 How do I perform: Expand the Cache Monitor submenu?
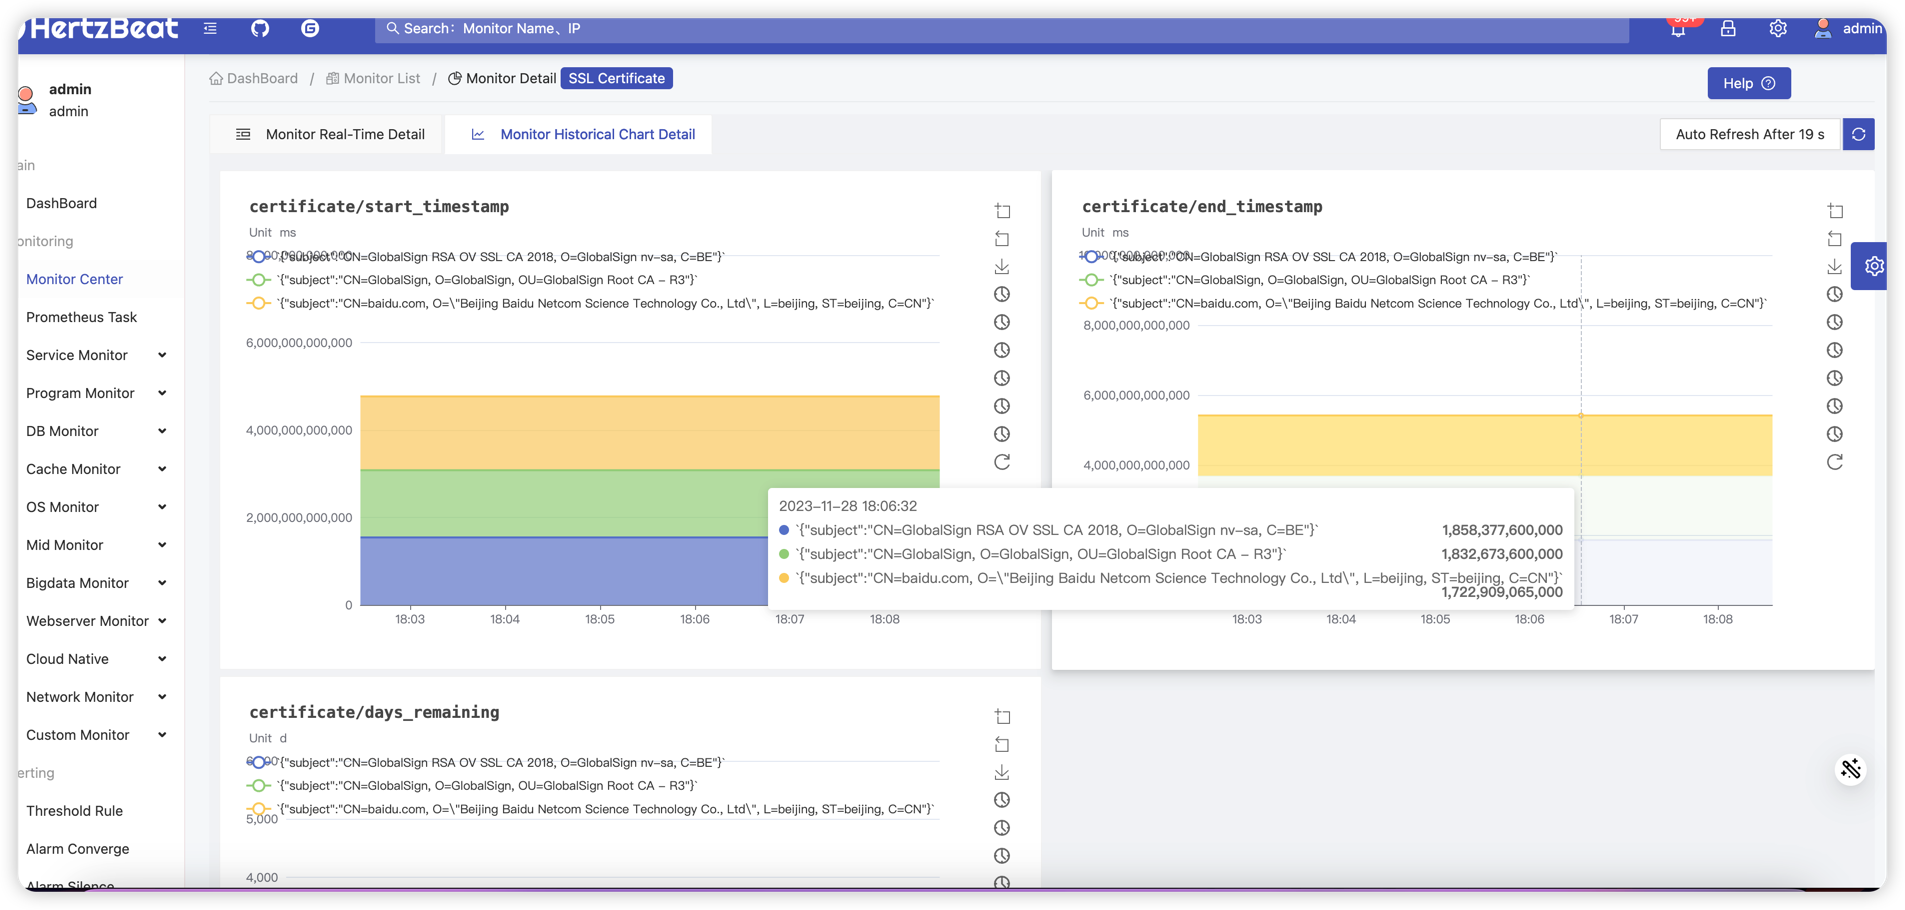tap(96, 469)
